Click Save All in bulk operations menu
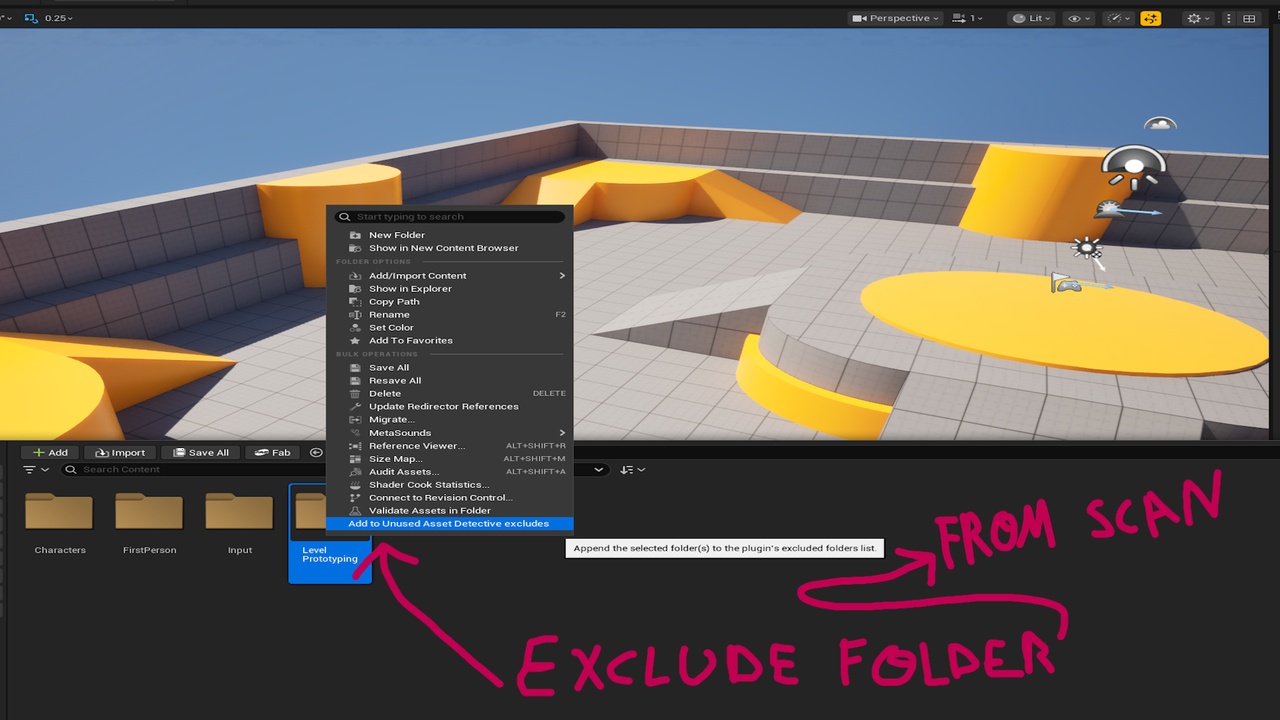The image size is (1280, 720). coord(450,368)
